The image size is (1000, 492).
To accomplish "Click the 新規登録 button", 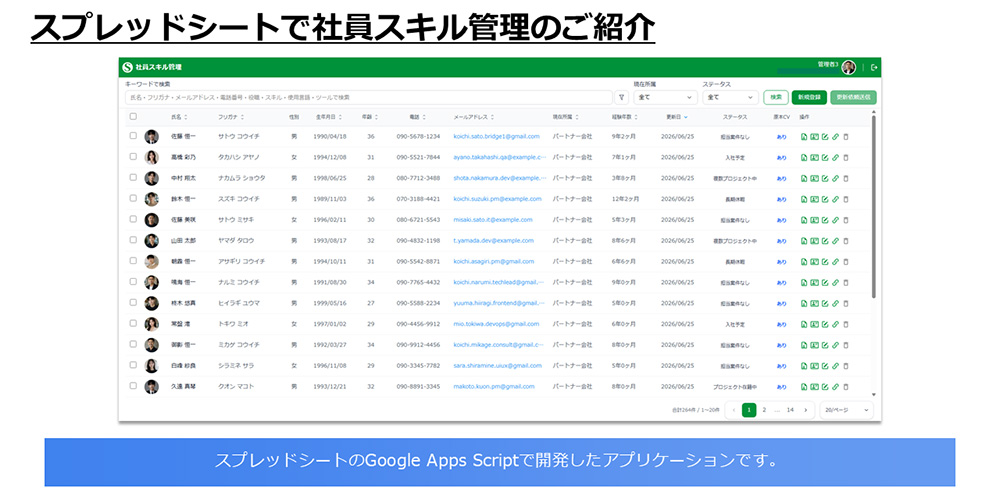I will (x=809, y=97).
